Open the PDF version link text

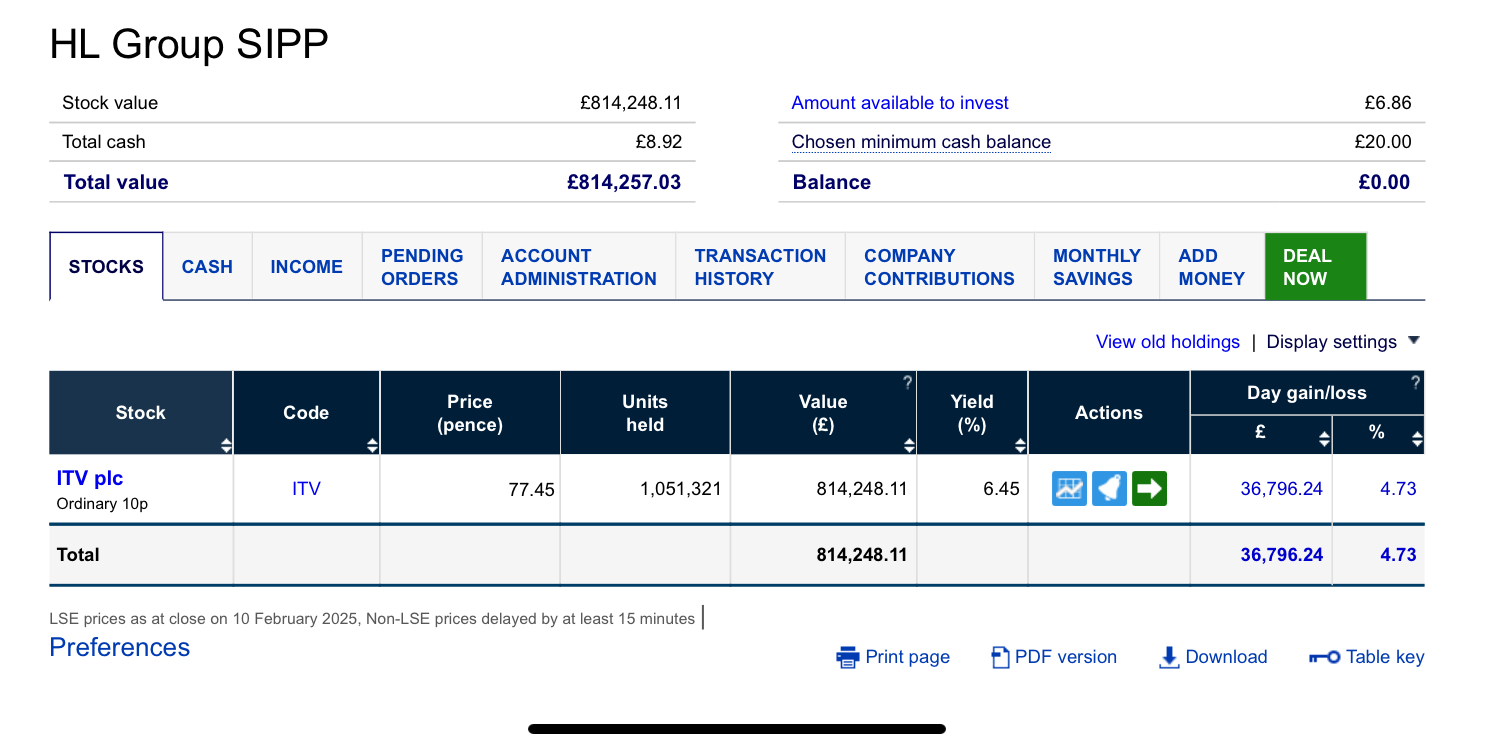(x=1065, y=657)
